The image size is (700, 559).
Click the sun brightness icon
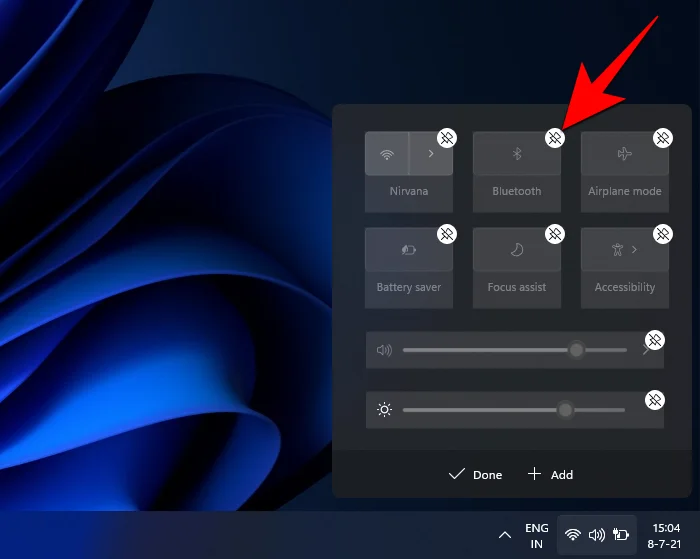(384, 409)
